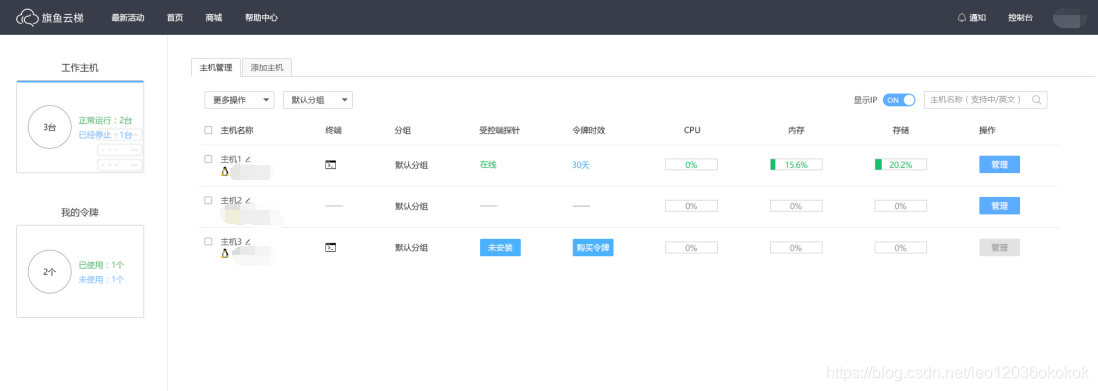This screenshot has height=391, width=1098.
Task: Click edit pencil next to 主机3
Action: (247, 242)
